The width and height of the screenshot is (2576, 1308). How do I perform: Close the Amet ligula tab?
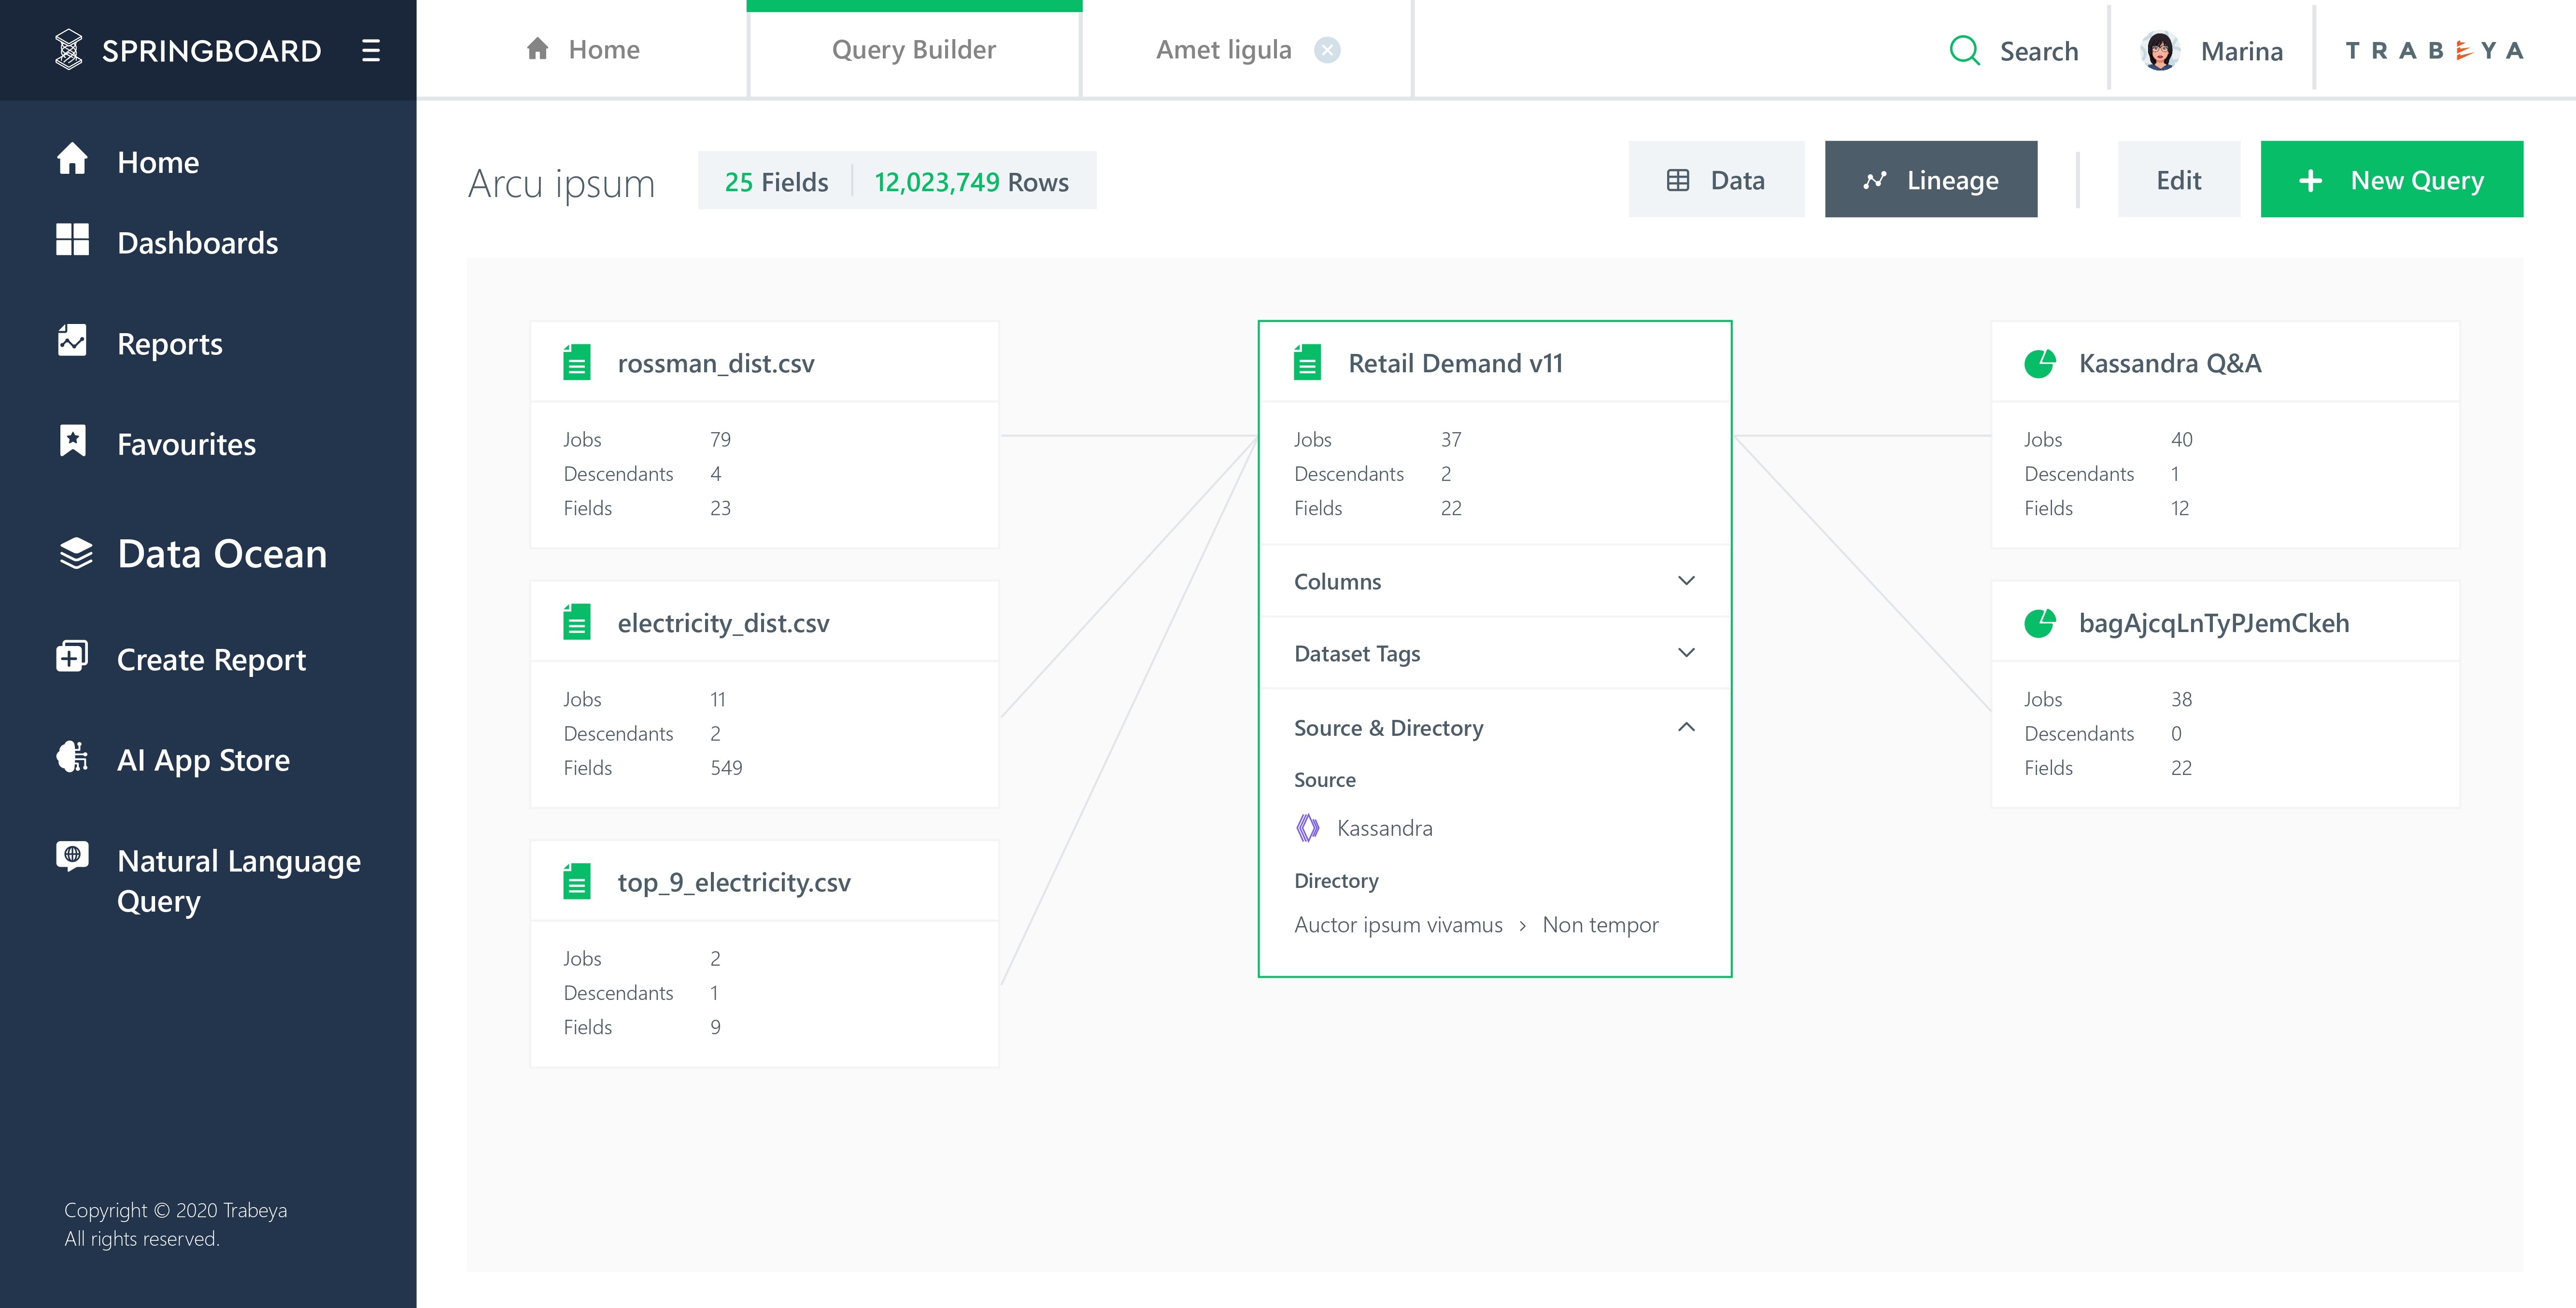1327,50
